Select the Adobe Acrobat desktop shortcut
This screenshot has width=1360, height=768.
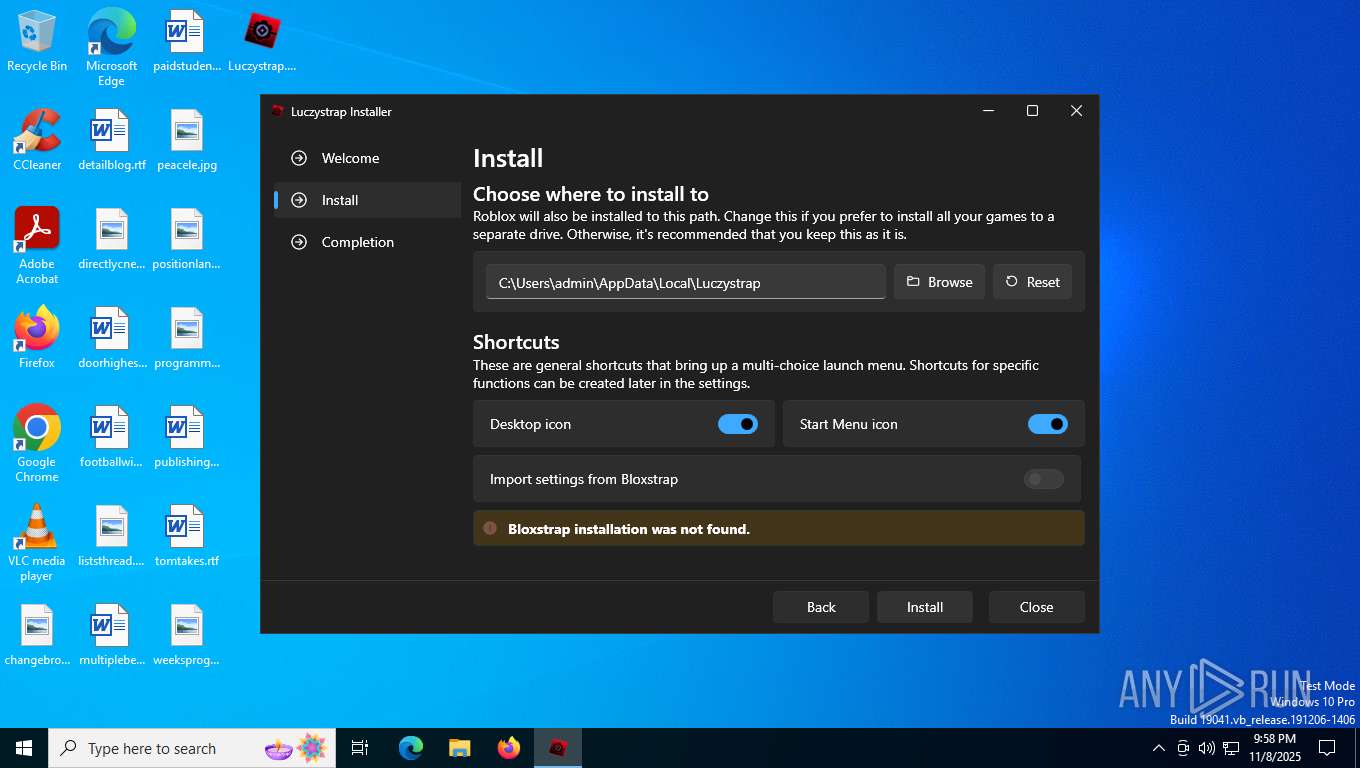[x=37, y=246]
